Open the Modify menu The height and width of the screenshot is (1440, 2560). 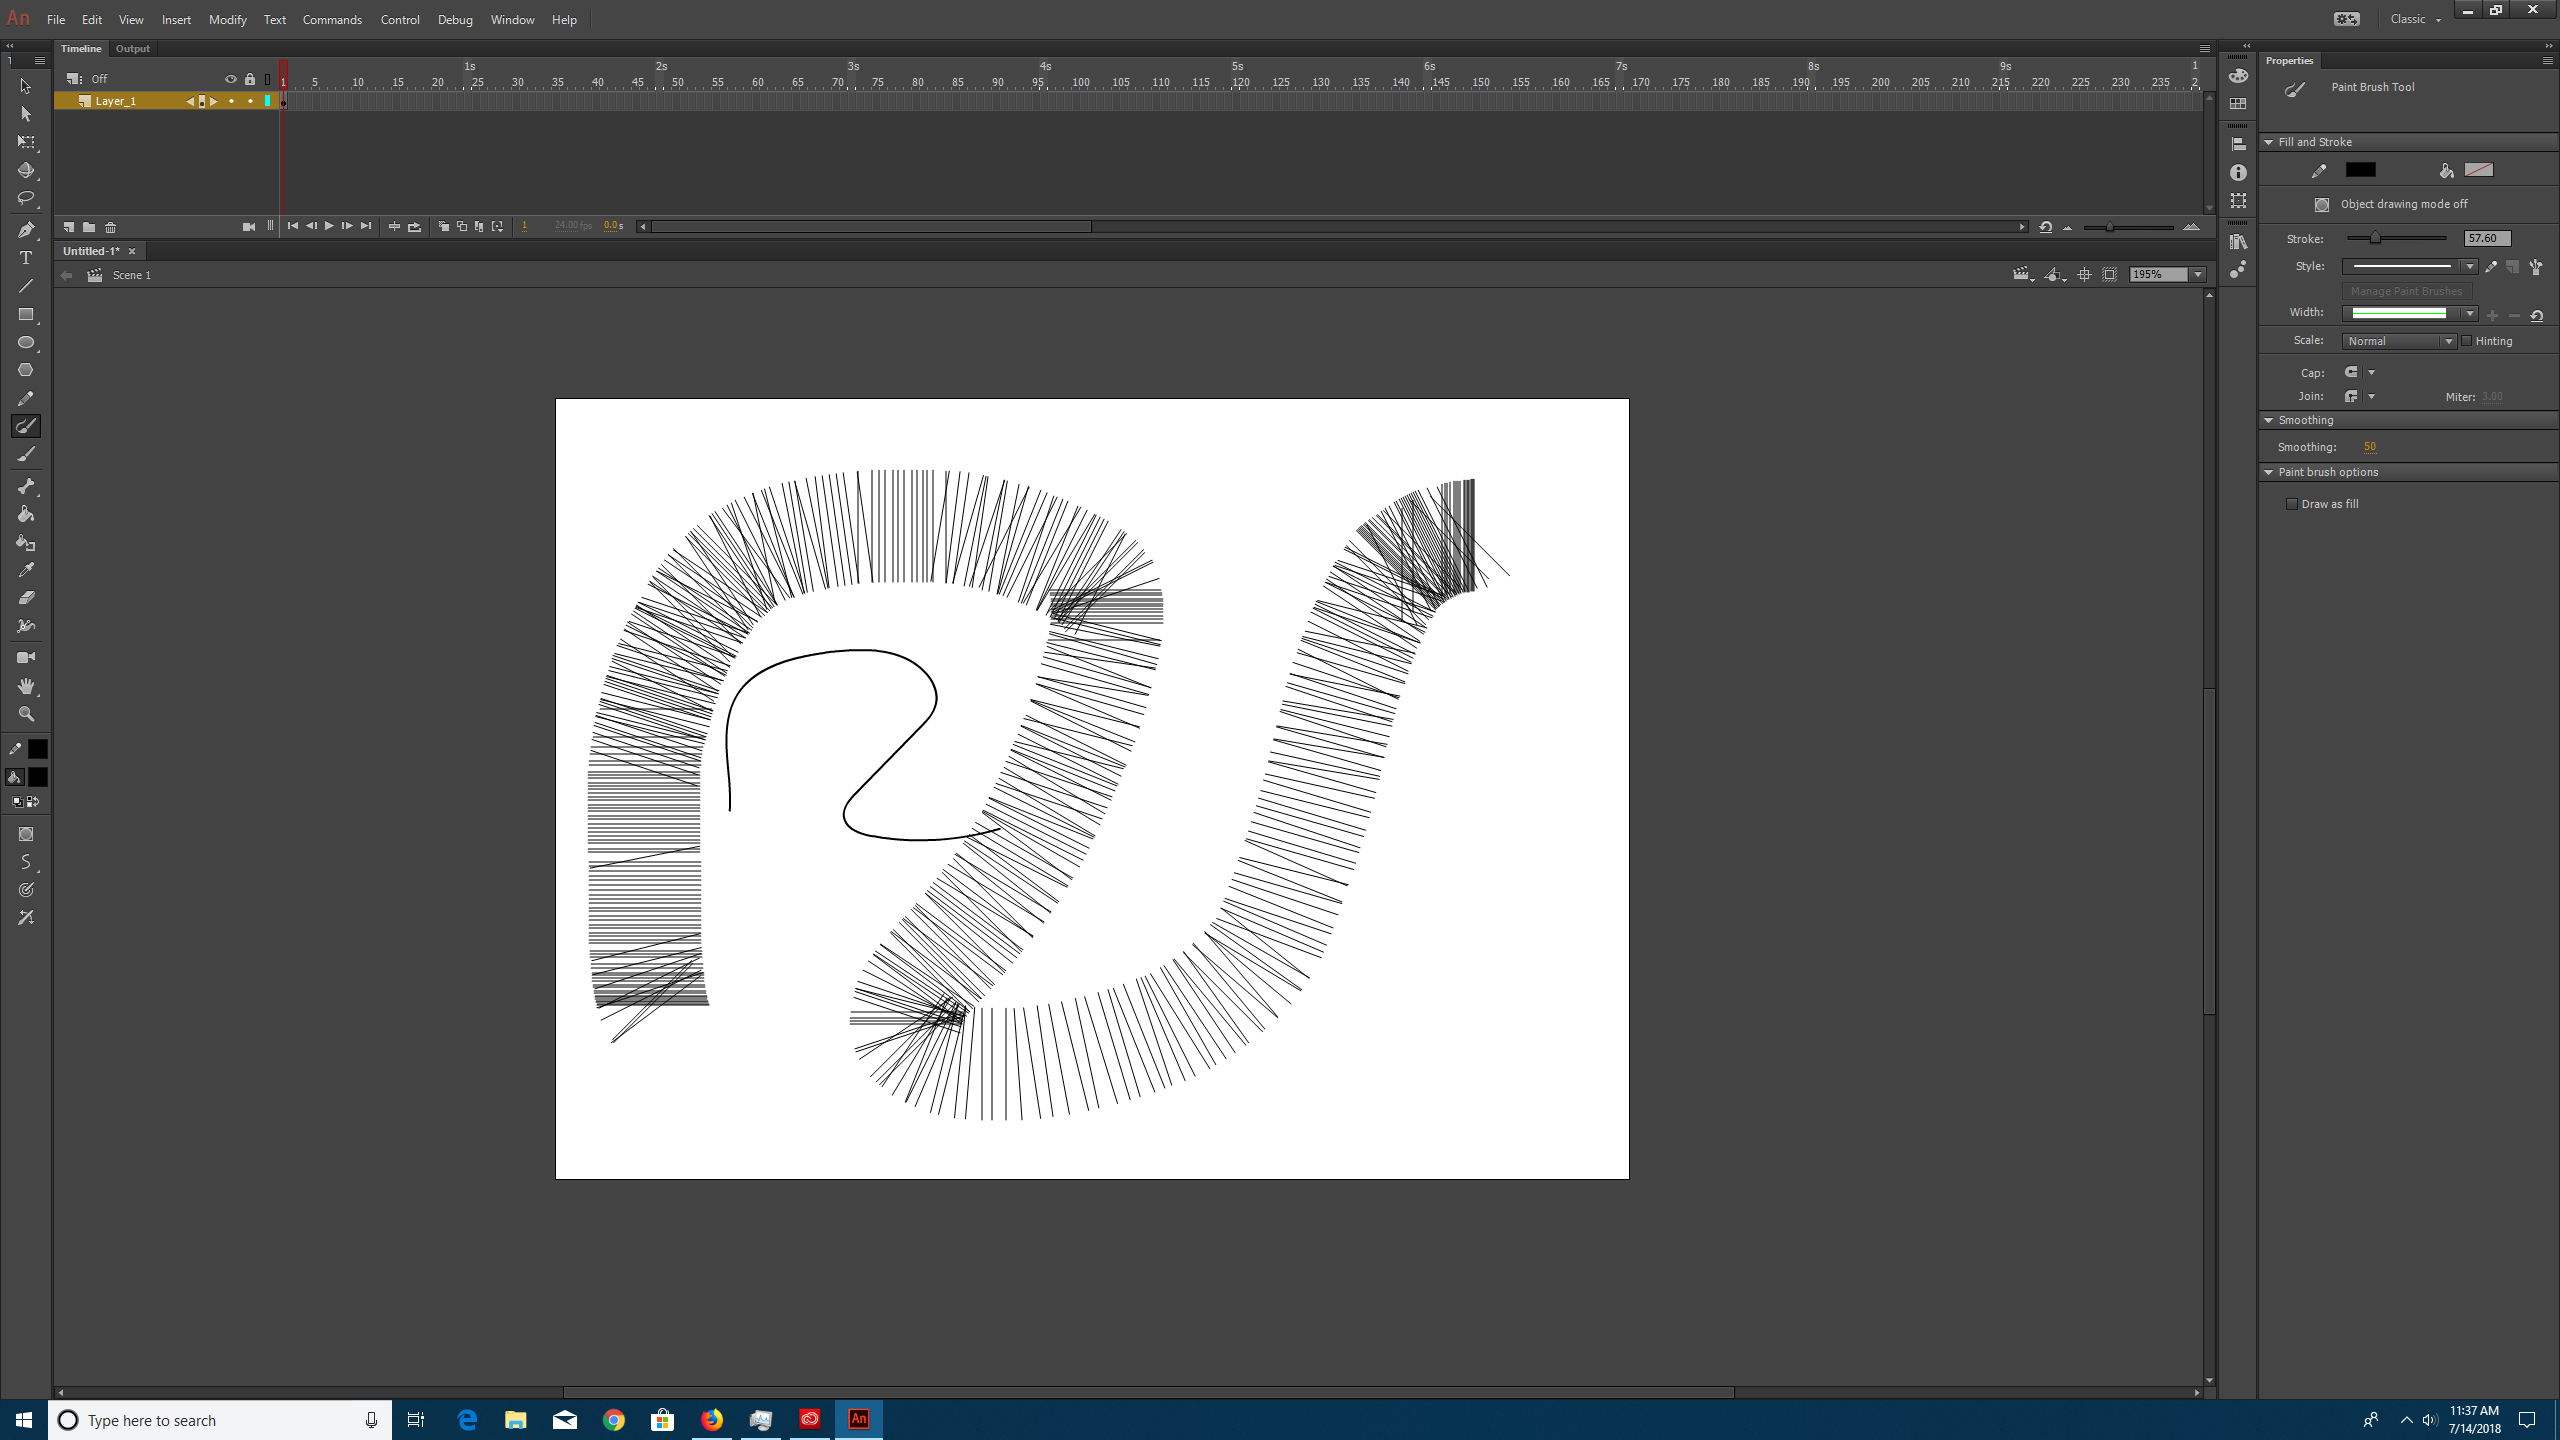pos(227,19)
